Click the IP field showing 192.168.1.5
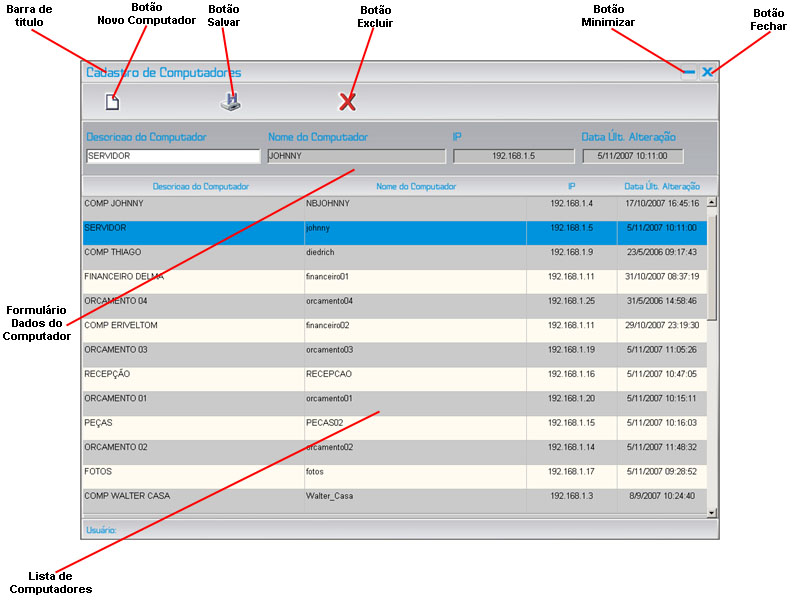 click(514, 156)
